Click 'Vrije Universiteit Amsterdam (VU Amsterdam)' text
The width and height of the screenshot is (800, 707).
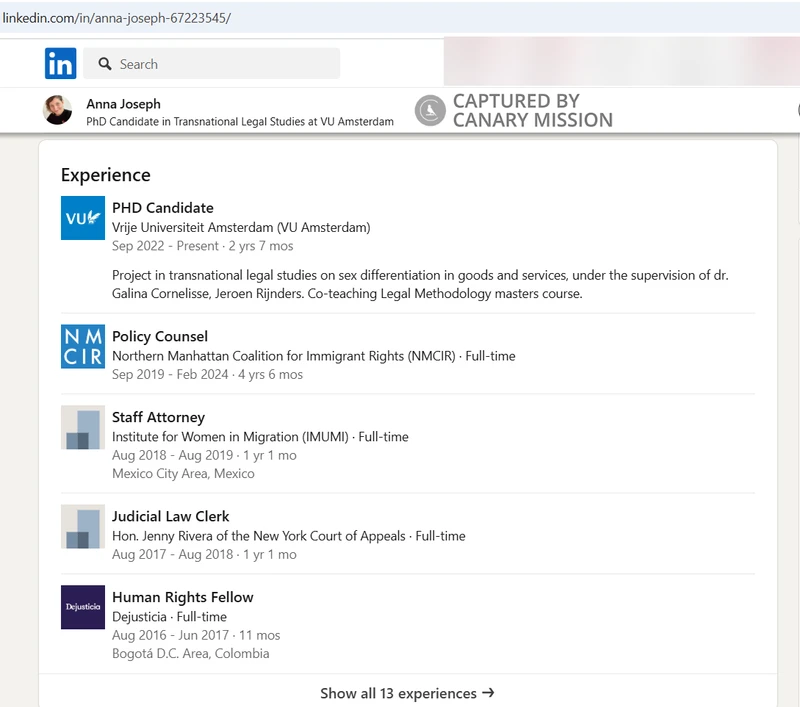pos(241,227)
